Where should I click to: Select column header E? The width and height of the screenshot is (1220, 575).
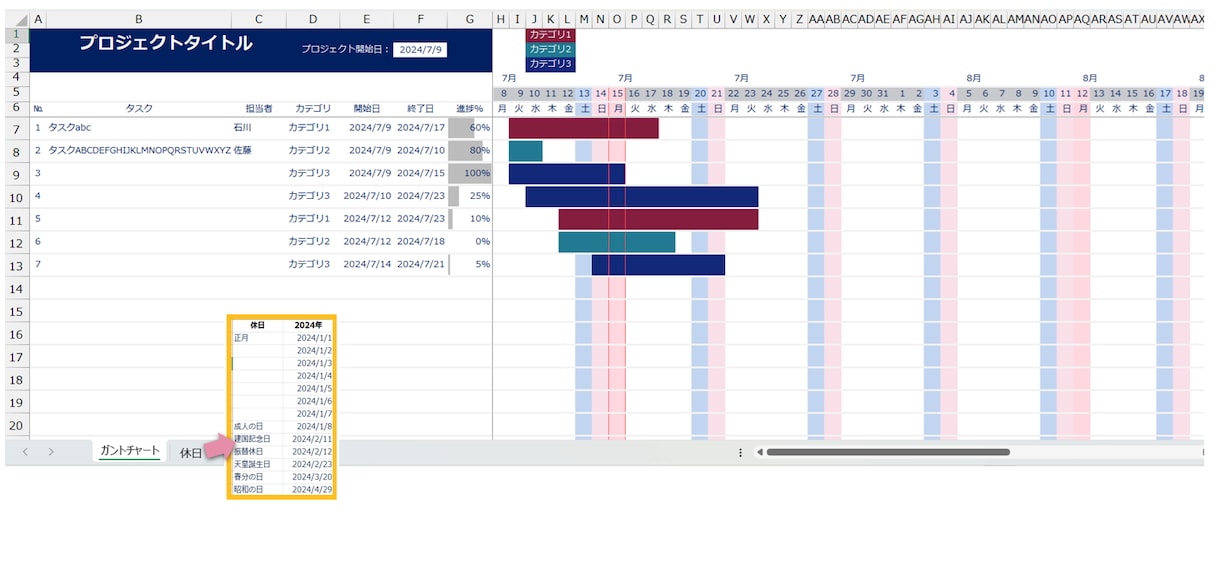point(367,20)
